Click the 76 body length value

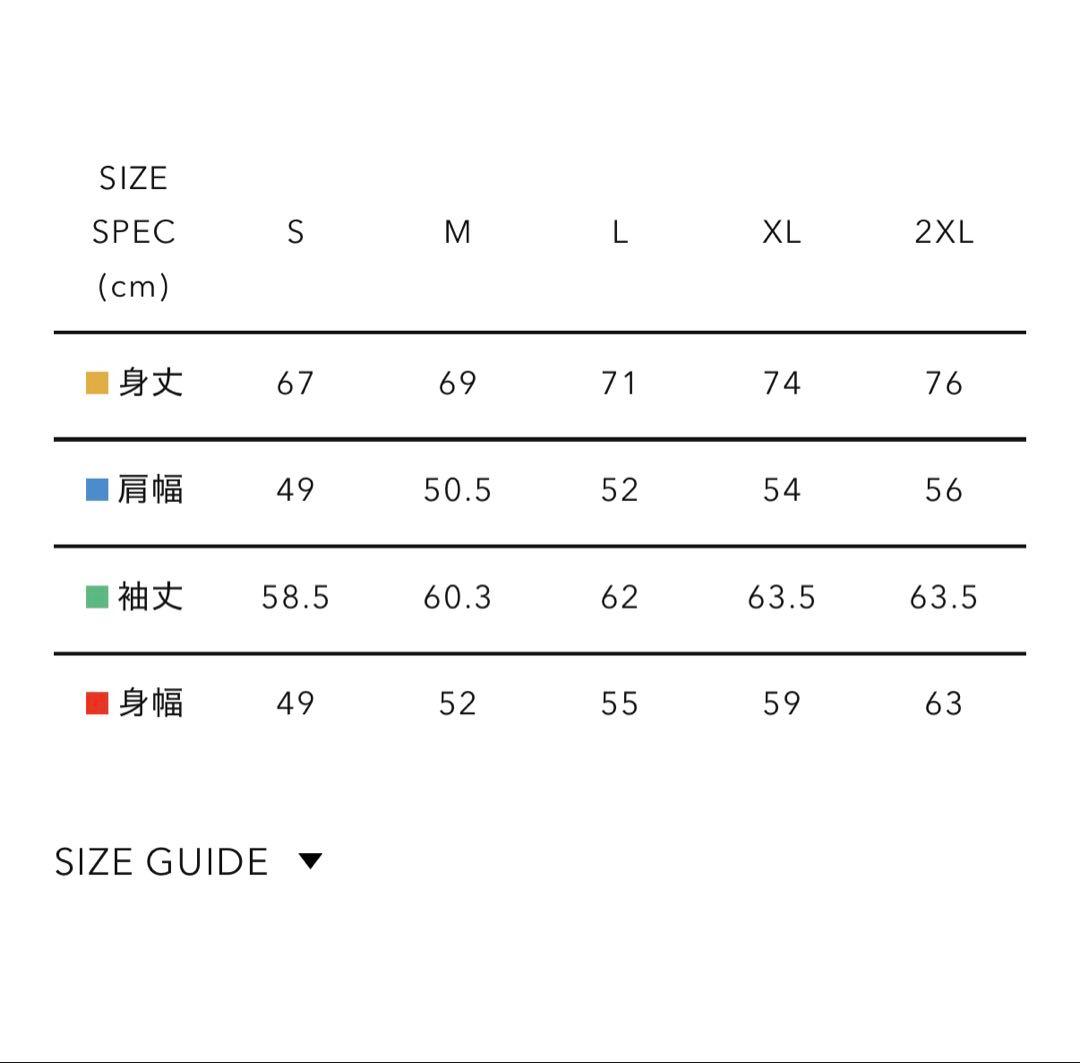(x=944, y=383)
